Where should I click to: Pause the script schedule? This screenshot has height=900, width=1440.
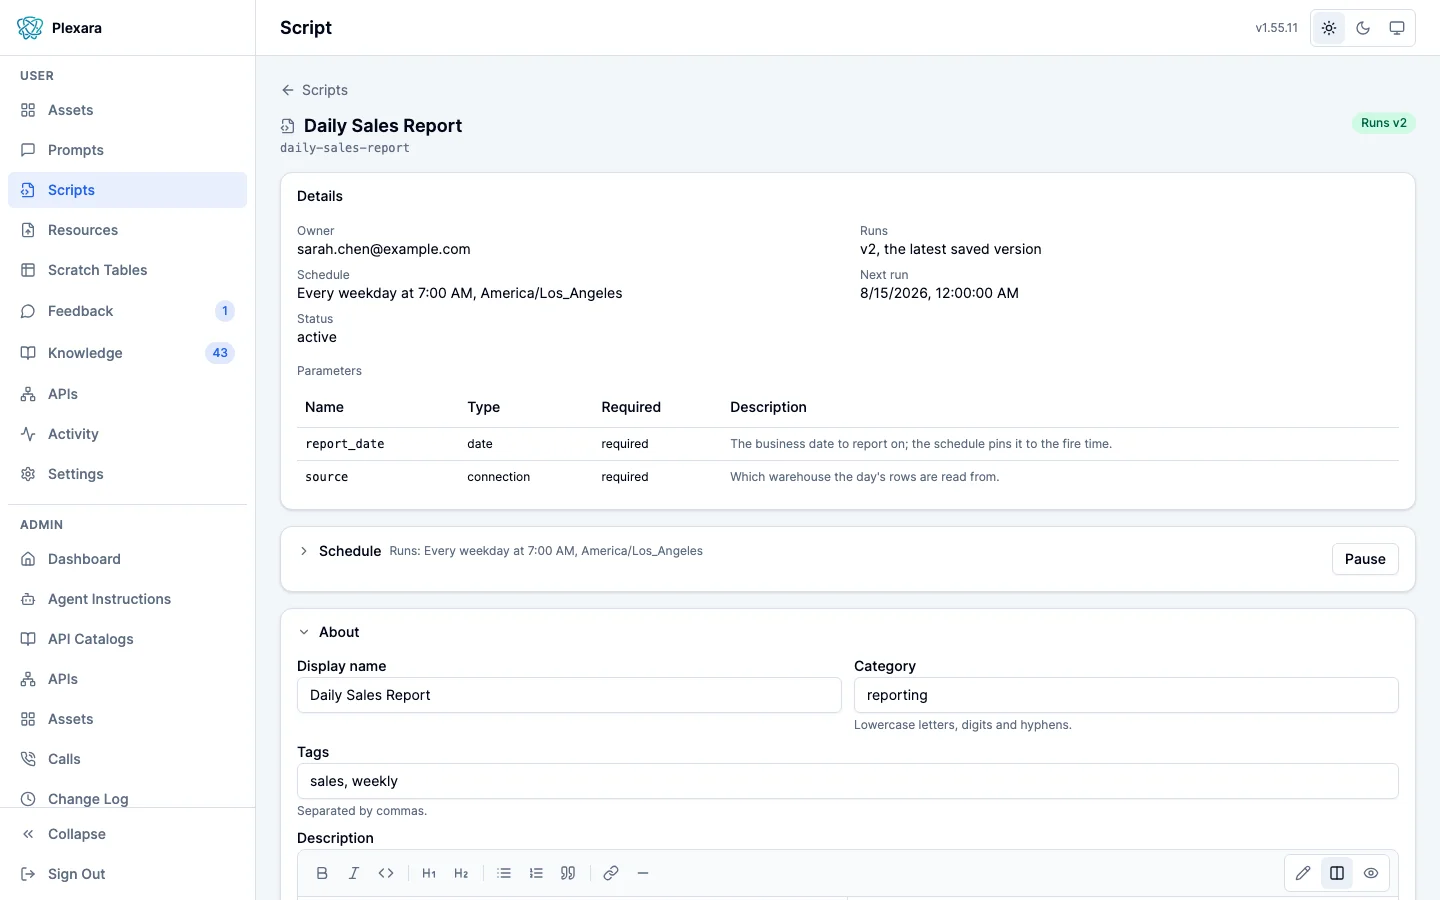tap(1365, 559)
